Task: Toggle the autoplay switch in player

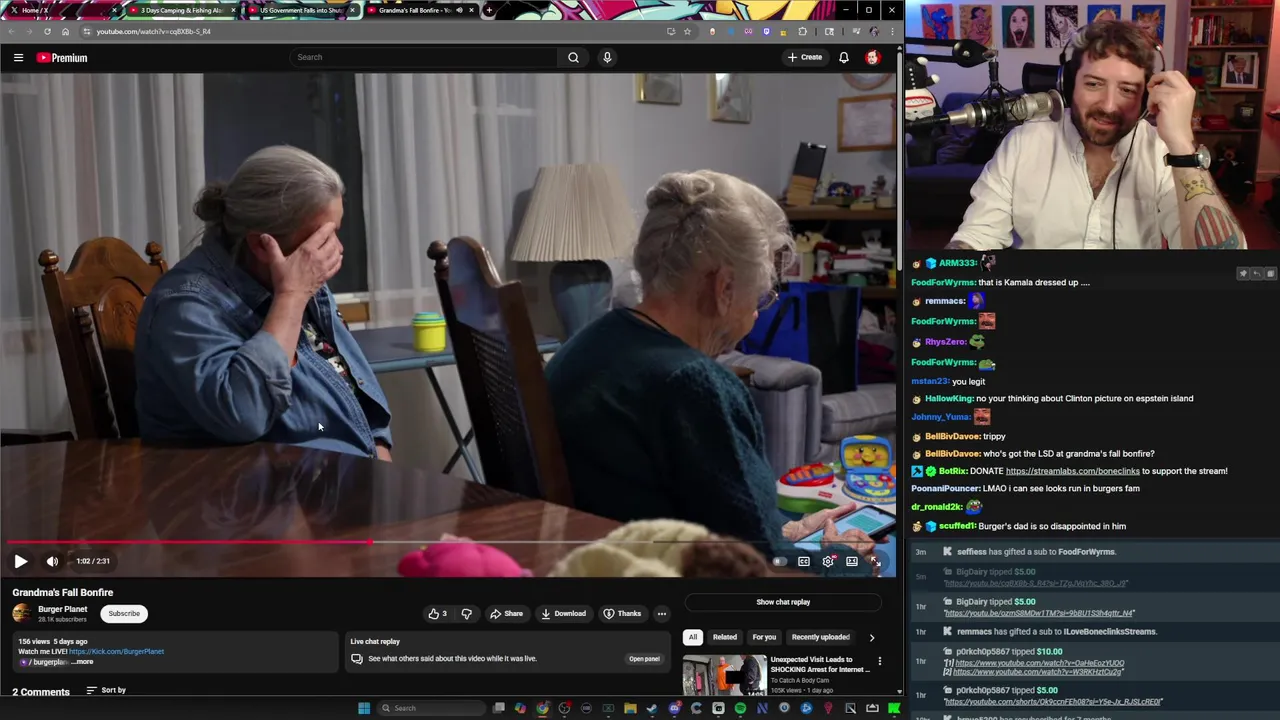Action: (780, 561)
